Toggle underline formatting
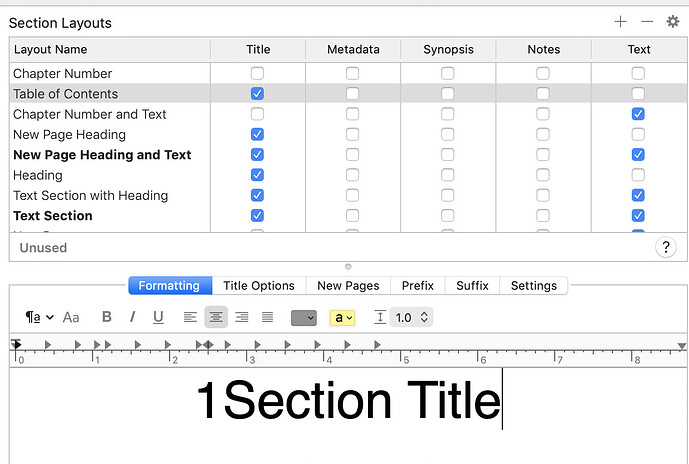Image resolution: width=689 pixels, height=464 pixels. [158, 317]
